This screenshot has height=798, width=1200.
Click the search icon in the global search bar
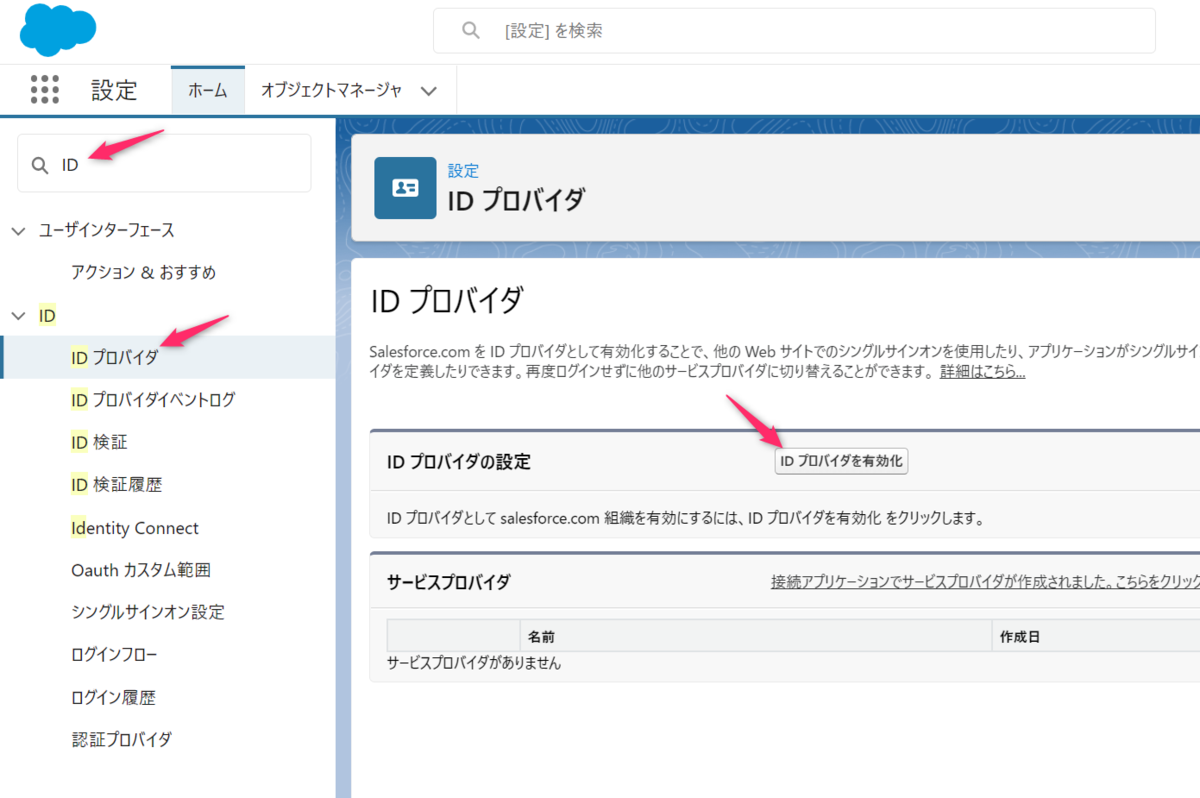[470, 30]
